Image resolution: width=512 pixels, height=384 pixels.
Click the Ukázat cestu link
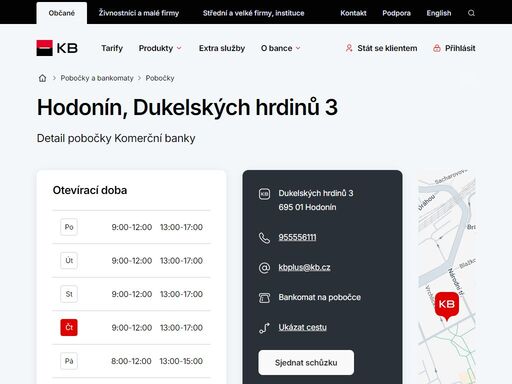tap(302, 327)
